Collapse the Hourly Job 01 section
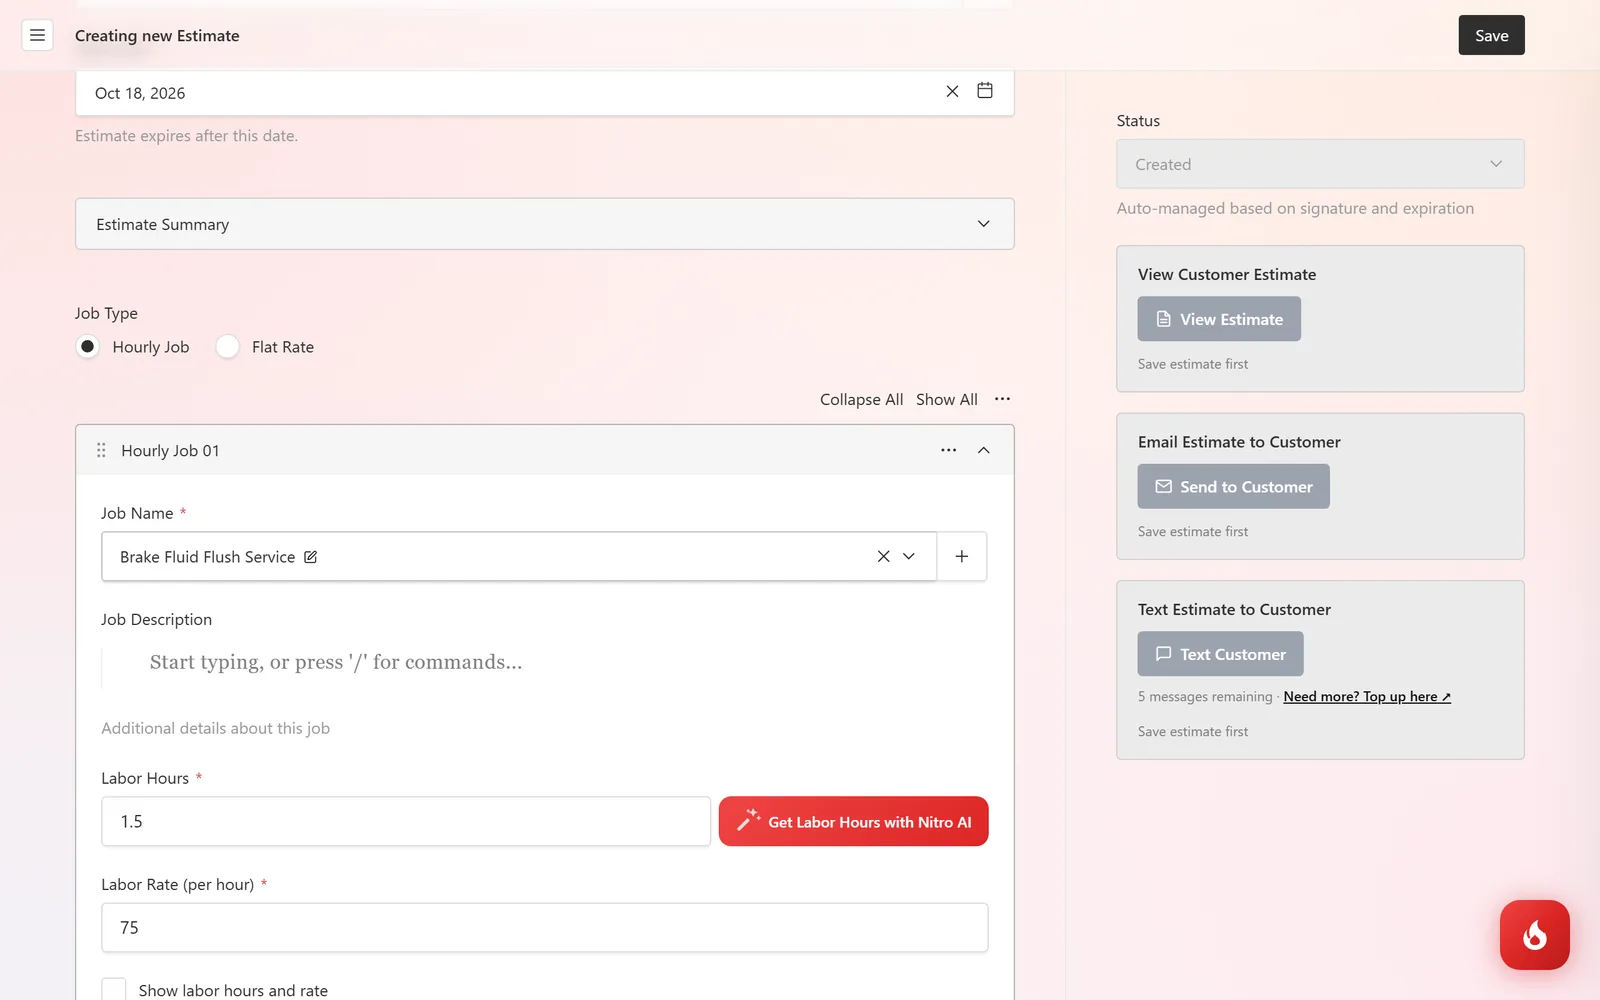The height and width of the screenshot is (1000, 1600). [984, 451]
